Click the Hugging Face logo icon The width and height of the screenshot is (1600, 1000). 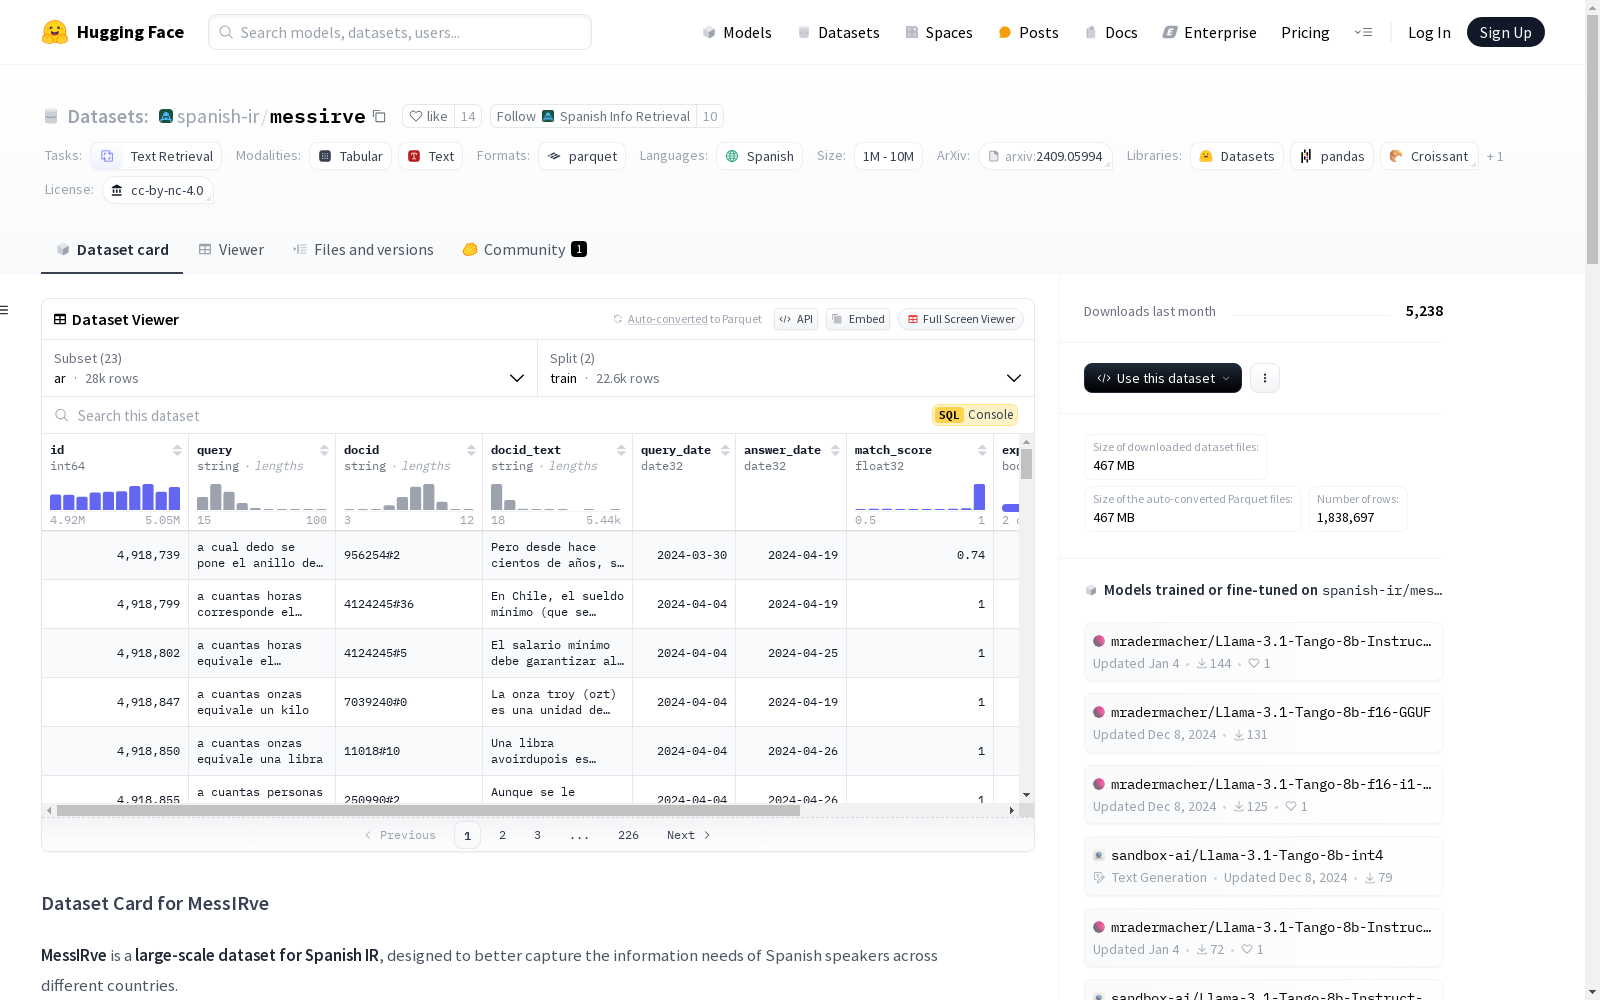55,32
